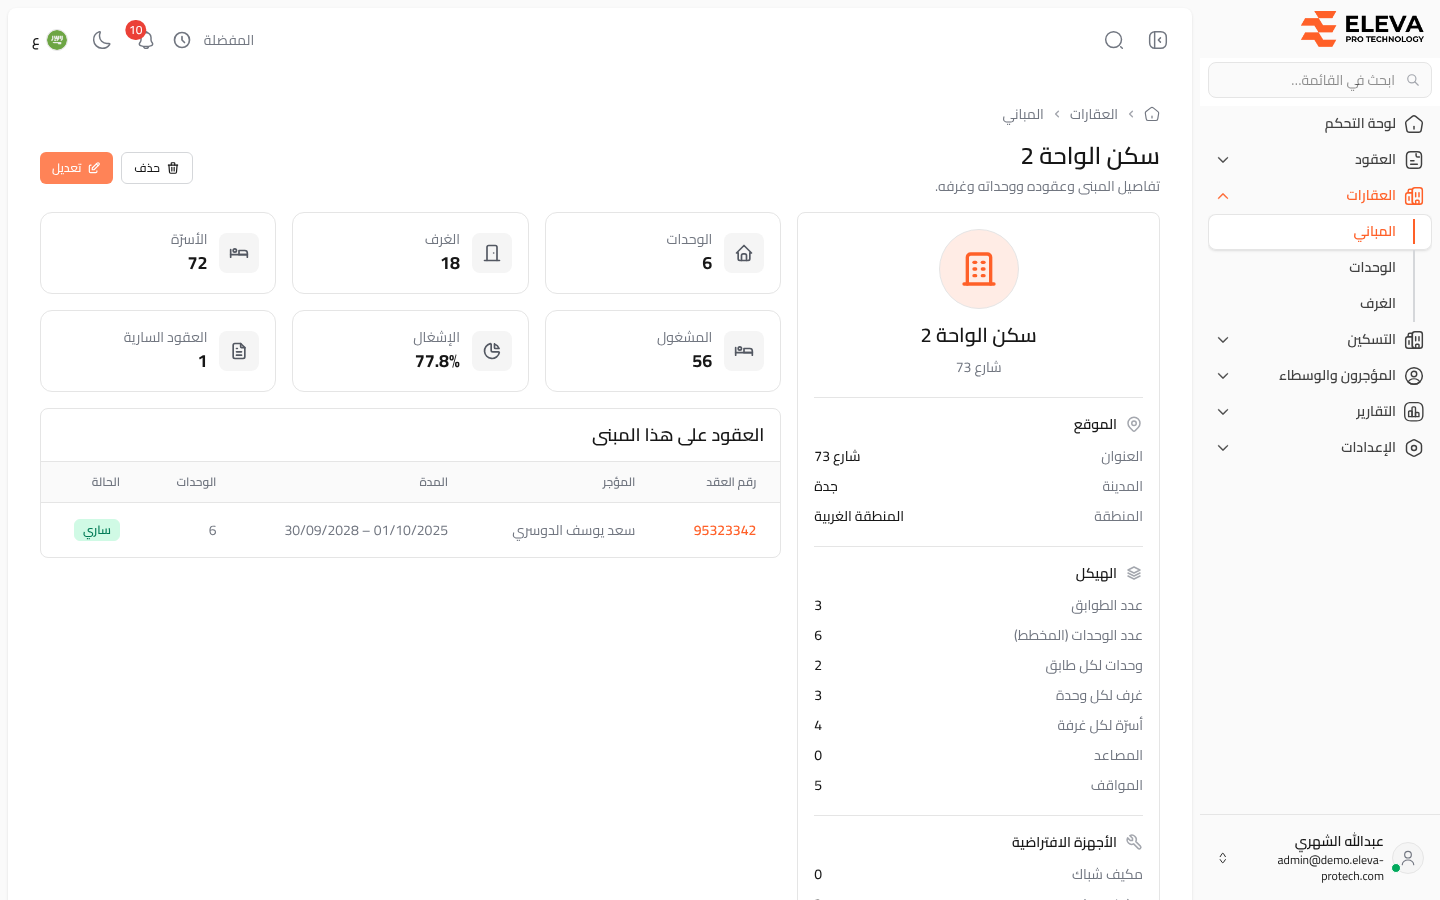Expand the العقود sidebar menu chevron

[1223, 160]
